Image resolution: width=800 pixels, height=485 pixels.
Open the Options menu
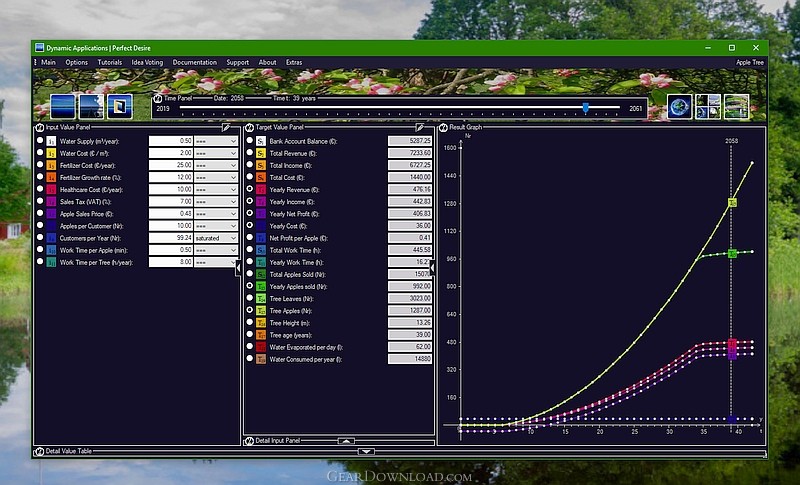77,62
